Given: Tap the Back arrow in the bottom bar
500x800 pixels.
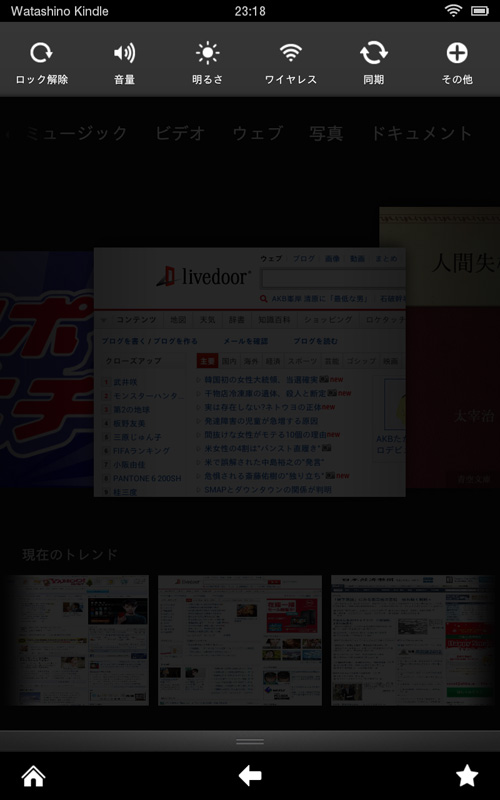Looking at the screenshot, I should point(250,776).
